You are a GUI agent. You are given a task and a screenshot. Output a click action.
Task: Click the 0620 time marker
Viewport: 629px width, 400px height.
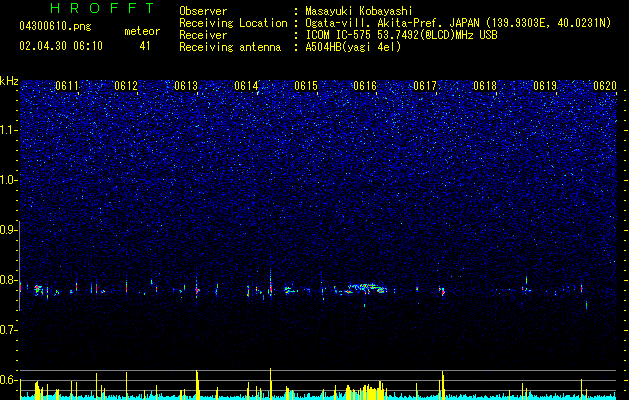tap(605, 86)
